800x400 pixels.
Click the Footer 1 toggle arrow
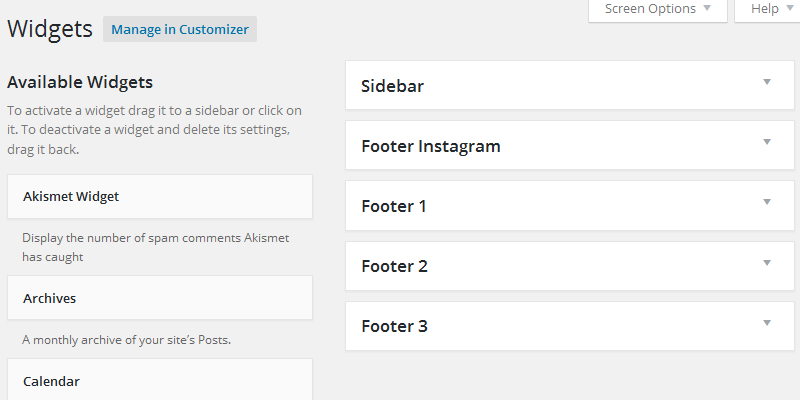767,202
